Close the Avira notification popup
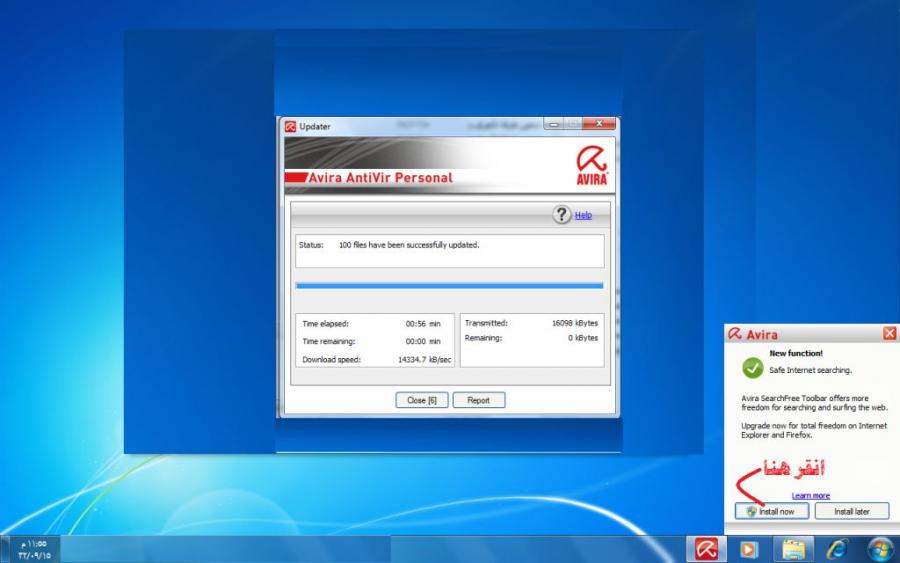This screenshot has height=563, width=900. click(889, 334)
